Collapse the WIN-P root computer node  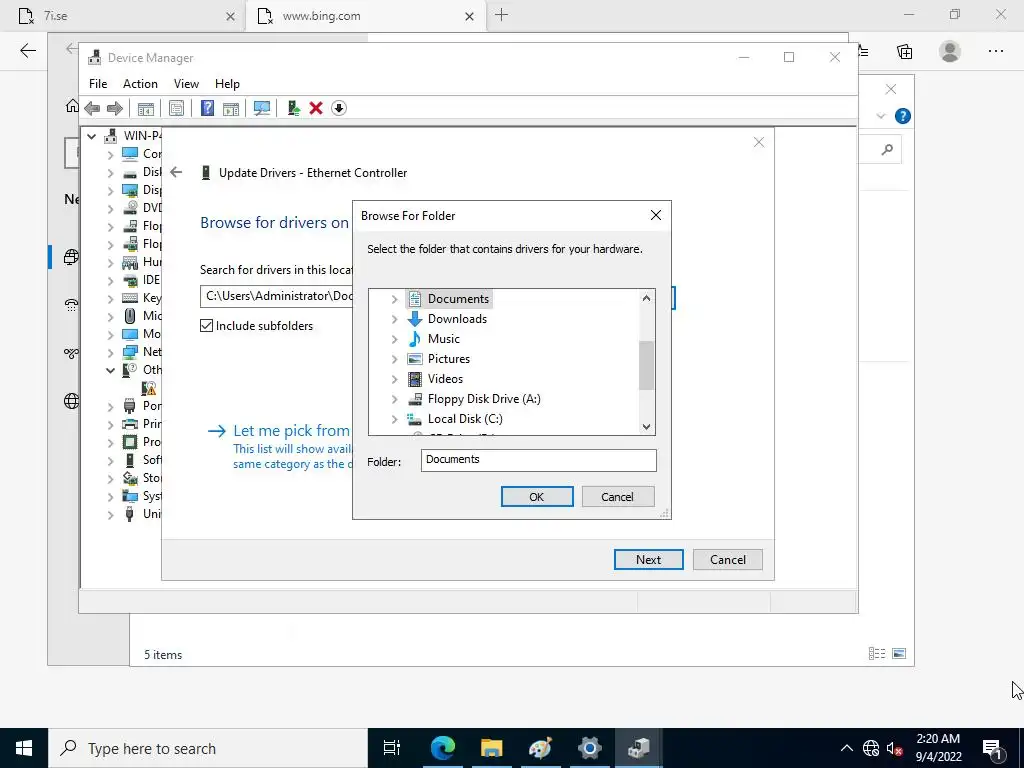91,136
